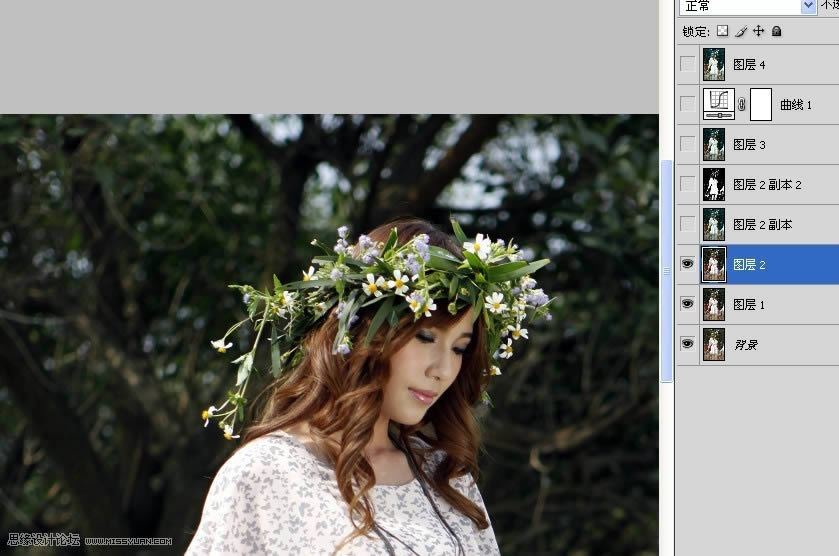
Task: Hide the 图层 2 layer using eye icon
Action: pos(687,264)
